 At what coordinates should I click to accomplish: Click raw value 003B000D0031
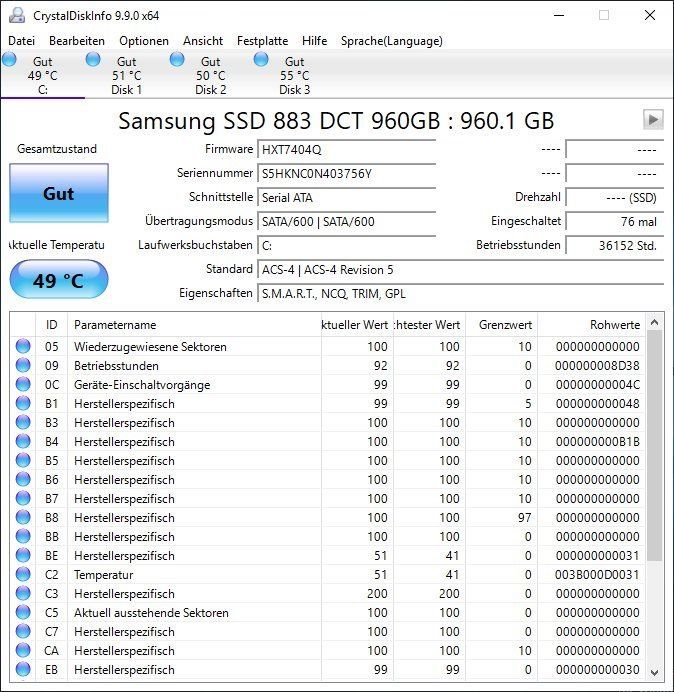(597, 575)
